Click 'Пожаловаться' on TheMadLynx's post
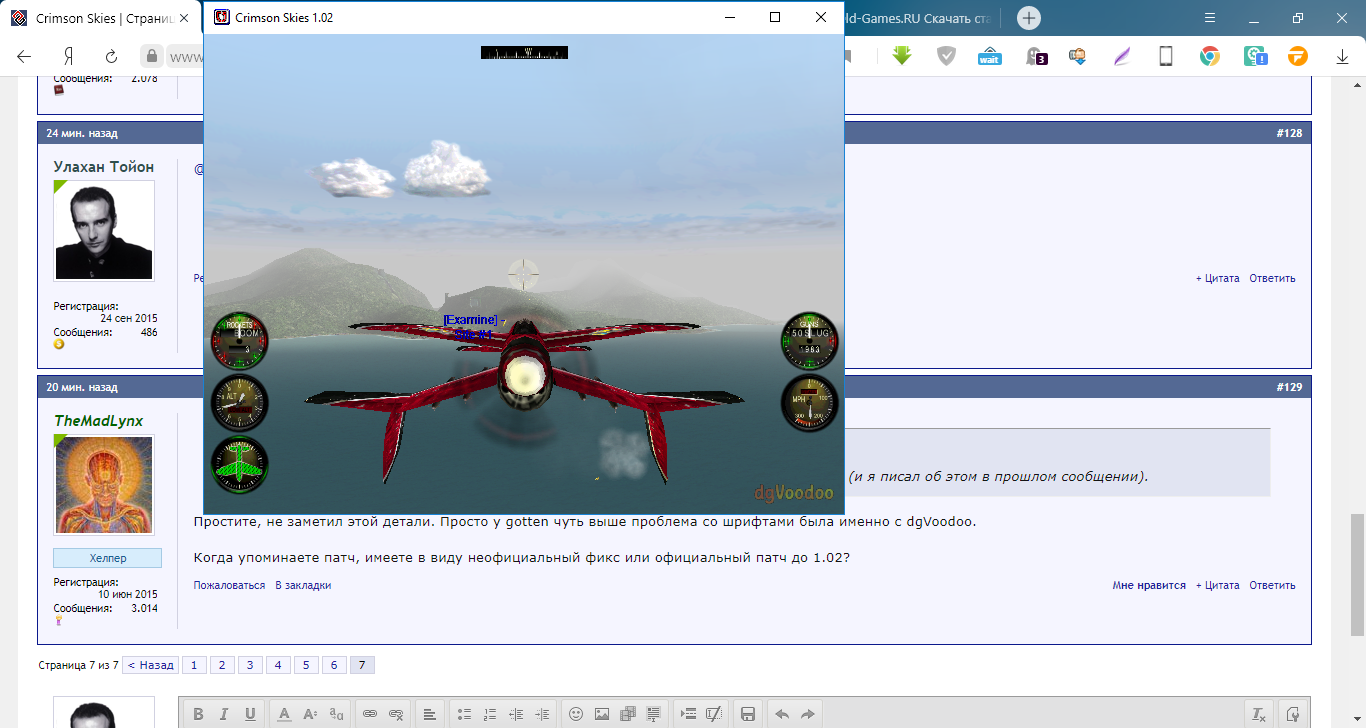Image resolution: width=1366 pixels, height=728 pixels. 229,585
